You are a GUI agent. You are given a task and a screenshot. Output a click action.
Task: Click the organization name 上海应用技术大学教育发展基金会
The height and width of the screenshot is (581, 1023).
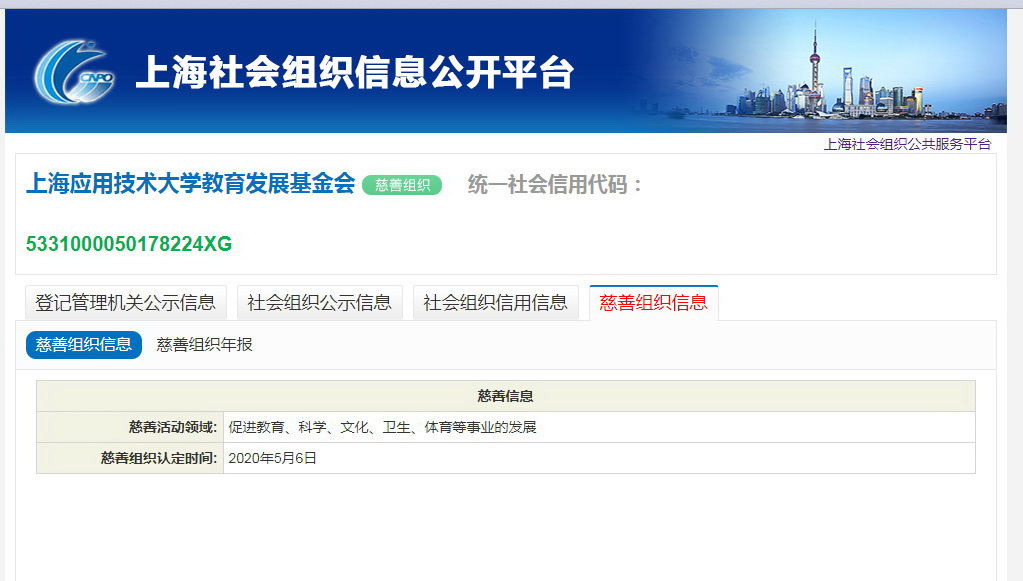tap(191, 183)
